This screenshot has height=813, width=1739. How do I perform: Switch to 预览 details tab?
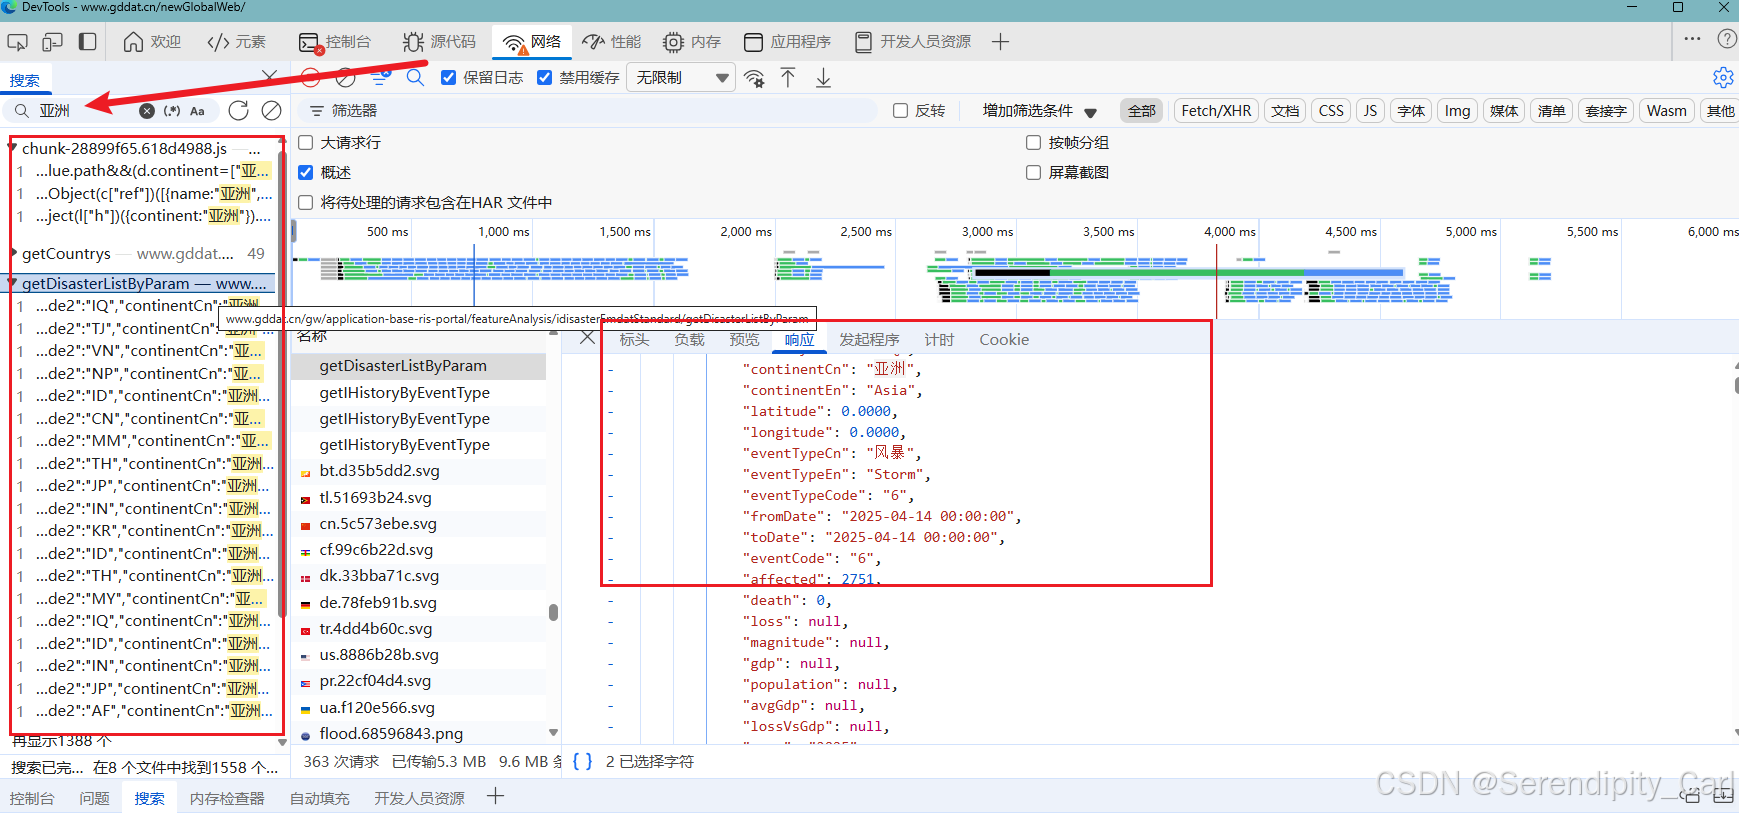[x=744, y=340]
